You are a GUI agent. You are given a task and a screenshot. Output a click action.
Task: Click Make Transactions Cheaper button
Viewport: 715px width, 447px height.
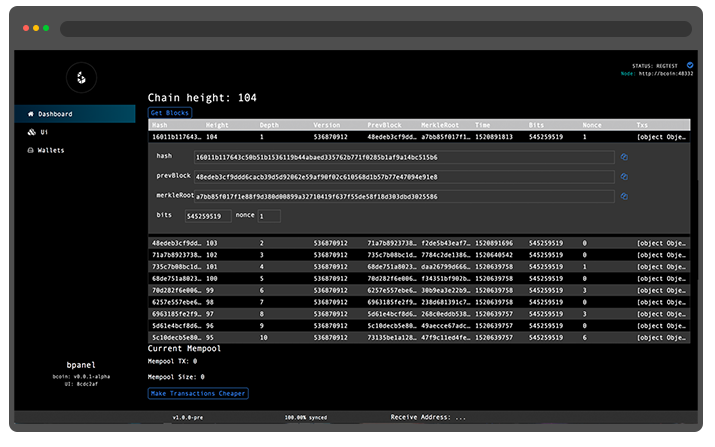[198, 393]
